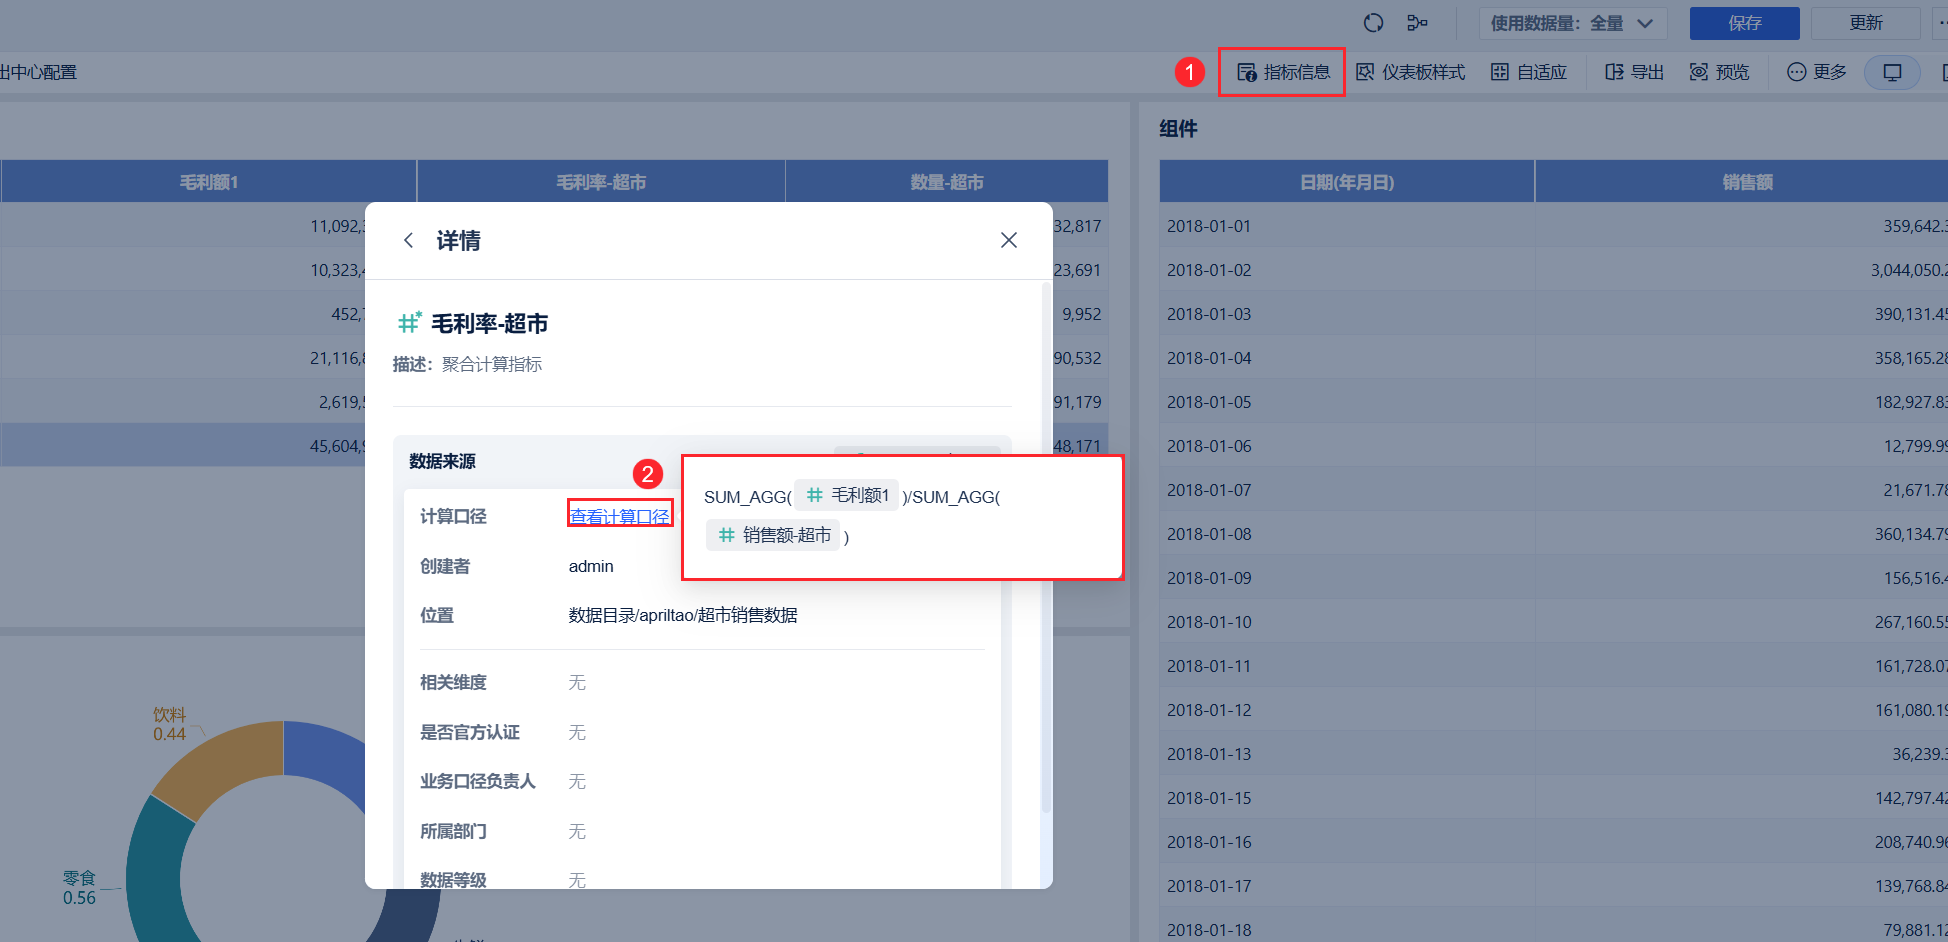Click the 毛利额1 column header
Image resolution: width=1948 pixels, height=942 pixels.
208,182
